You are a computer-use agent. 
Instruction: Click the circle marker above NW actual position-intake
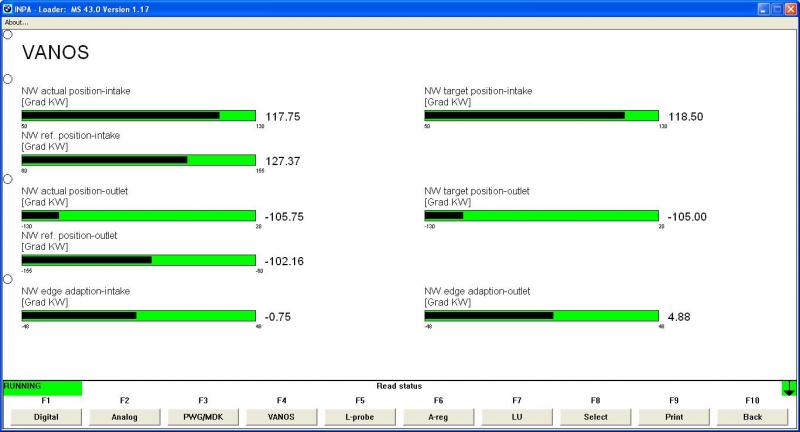click(x=8, y=79)
